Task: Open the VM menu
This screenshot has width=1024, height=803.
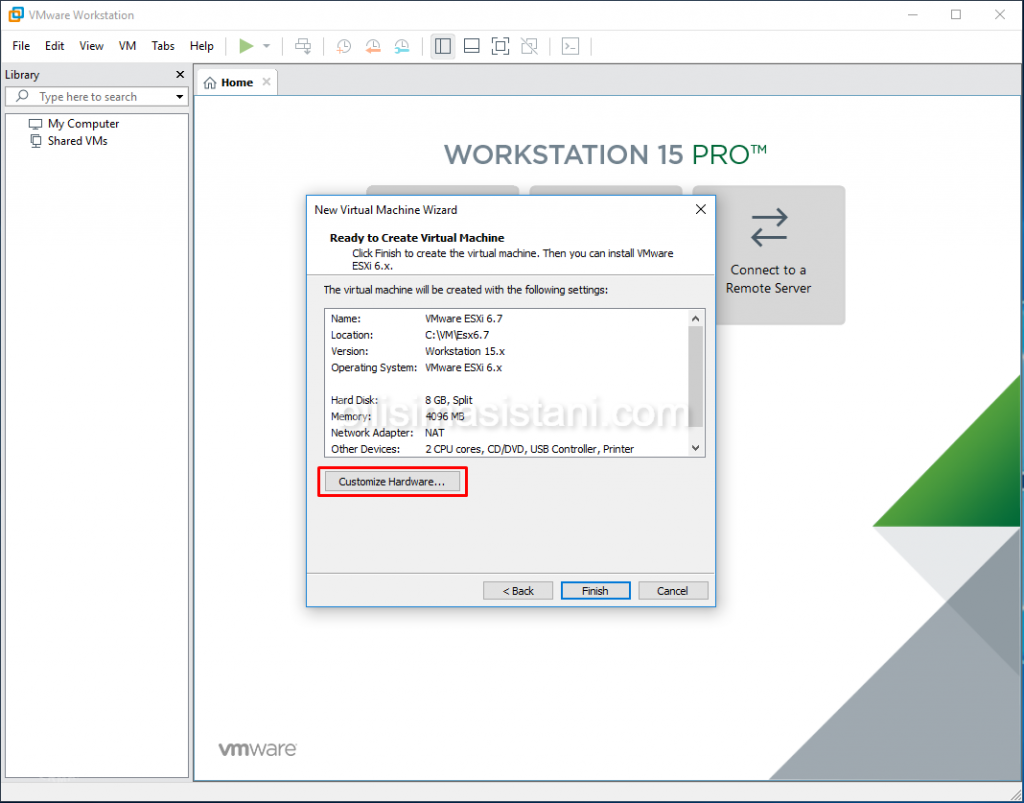Action: pyautogui.click(x=127, y=46)
